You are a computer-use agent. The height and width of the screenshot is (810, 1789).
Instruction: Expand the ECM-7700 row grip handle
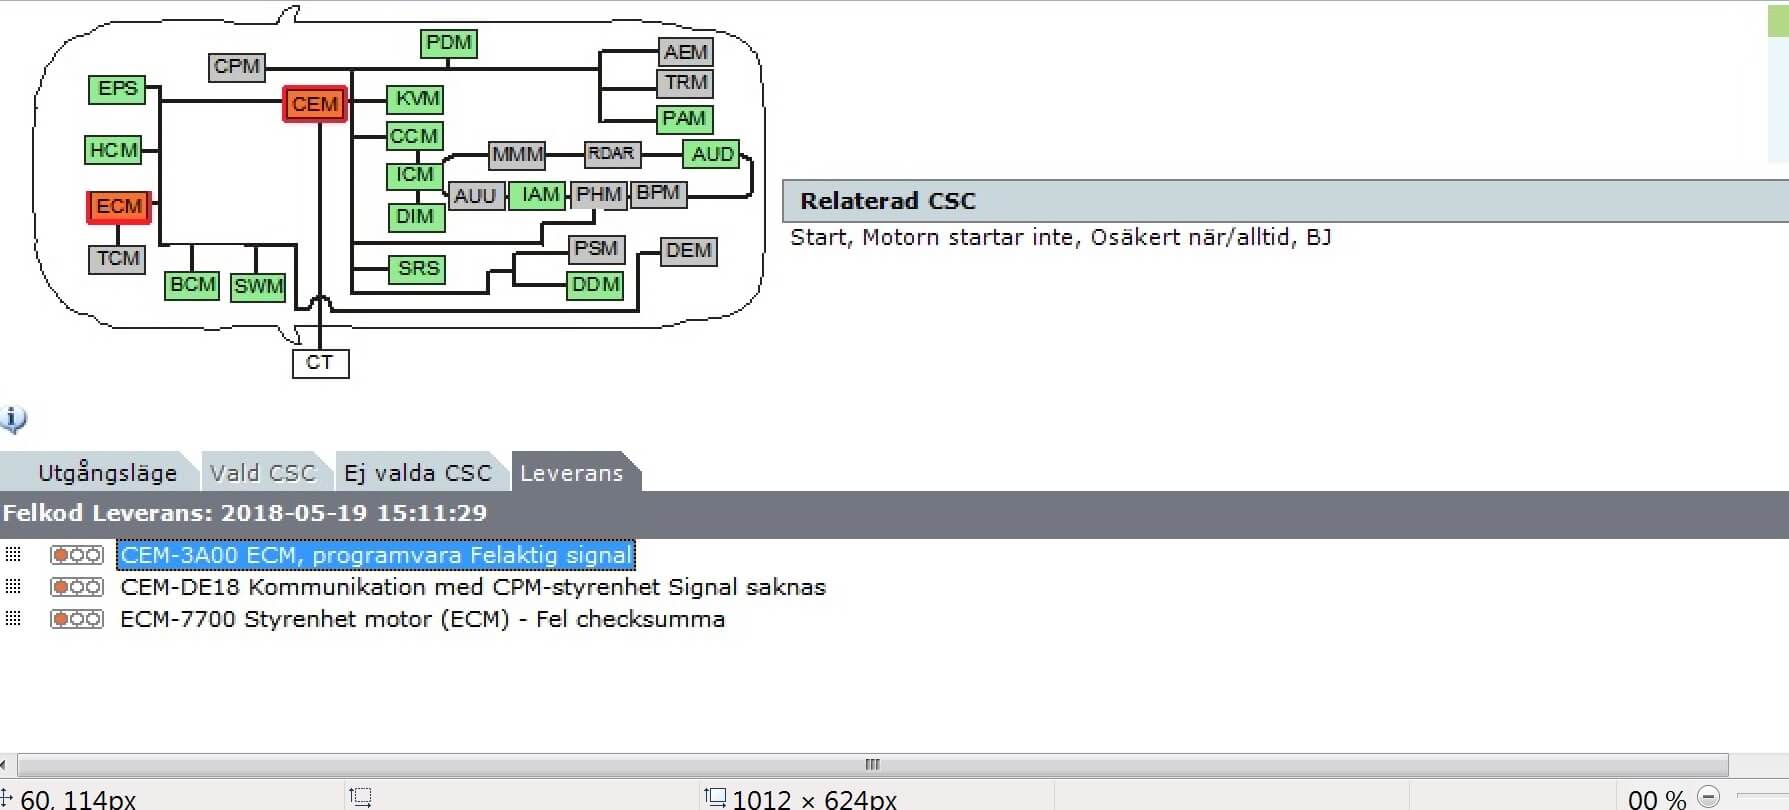13,618
